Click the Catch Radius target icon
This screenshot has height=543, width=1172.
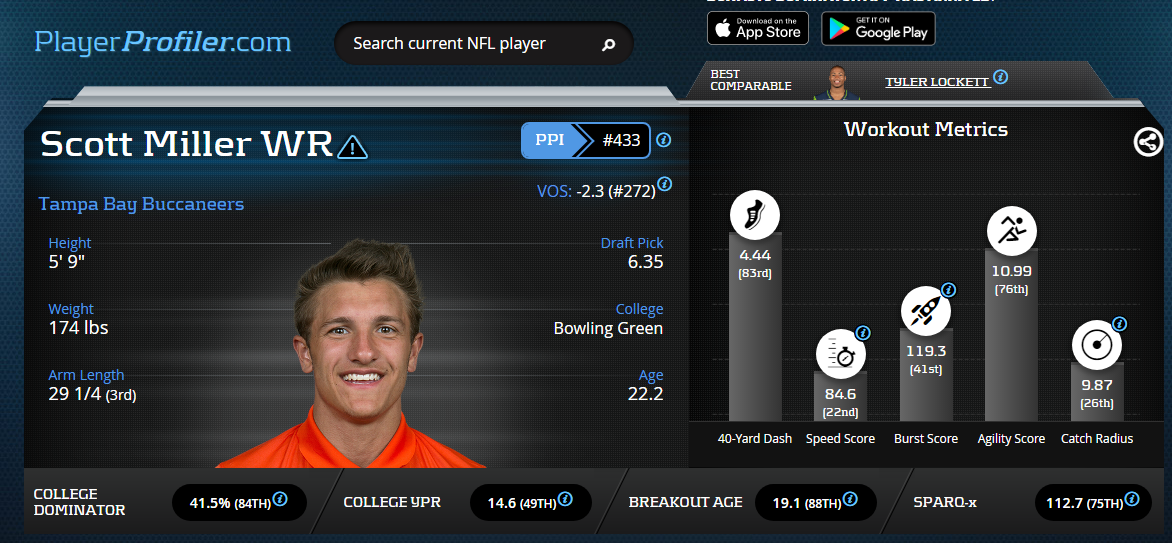pyautogui.click(x=1097, y=346)
